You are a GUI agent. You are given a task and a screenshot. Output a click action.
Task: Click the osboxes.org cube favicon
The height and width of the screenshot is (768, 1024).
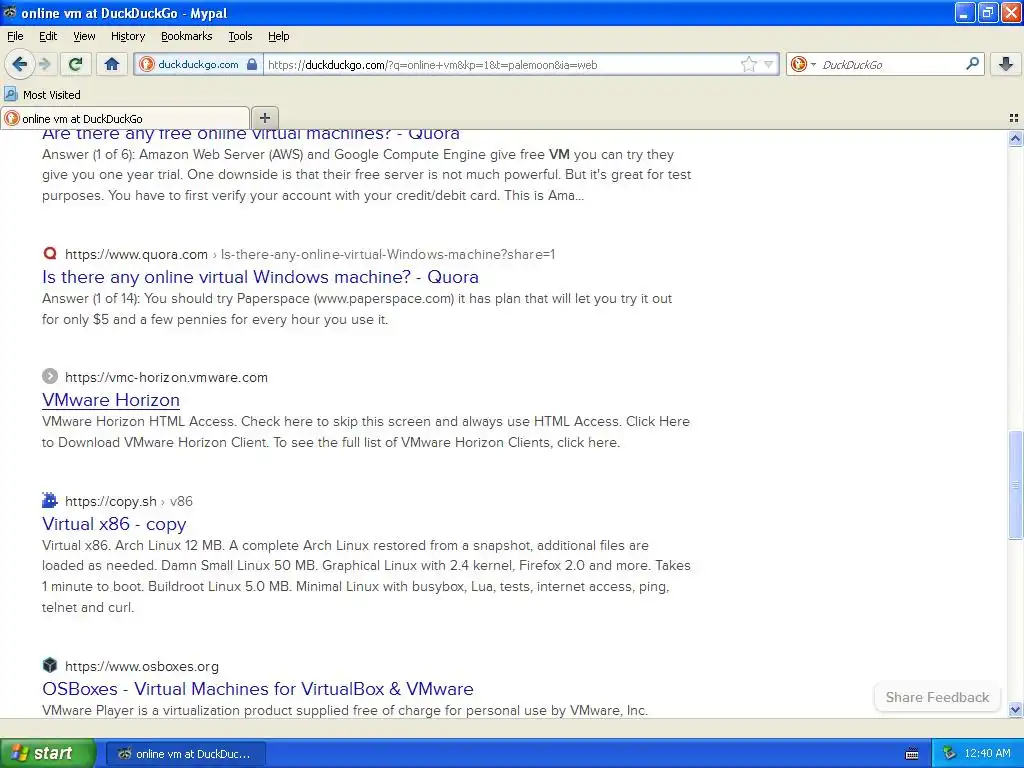(50, 665)
